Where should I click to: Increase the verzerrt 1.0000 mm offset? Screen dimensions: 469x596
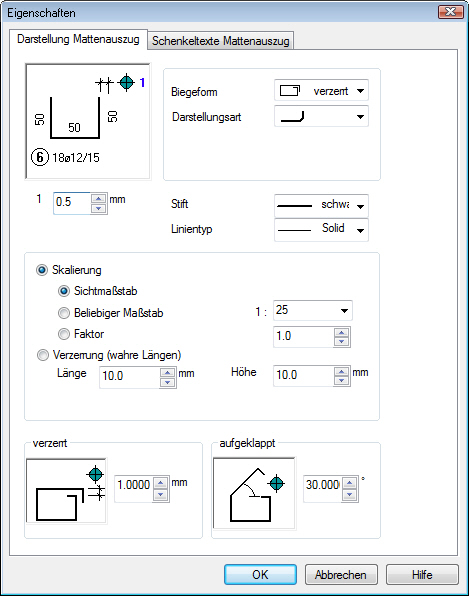point(161,483)
